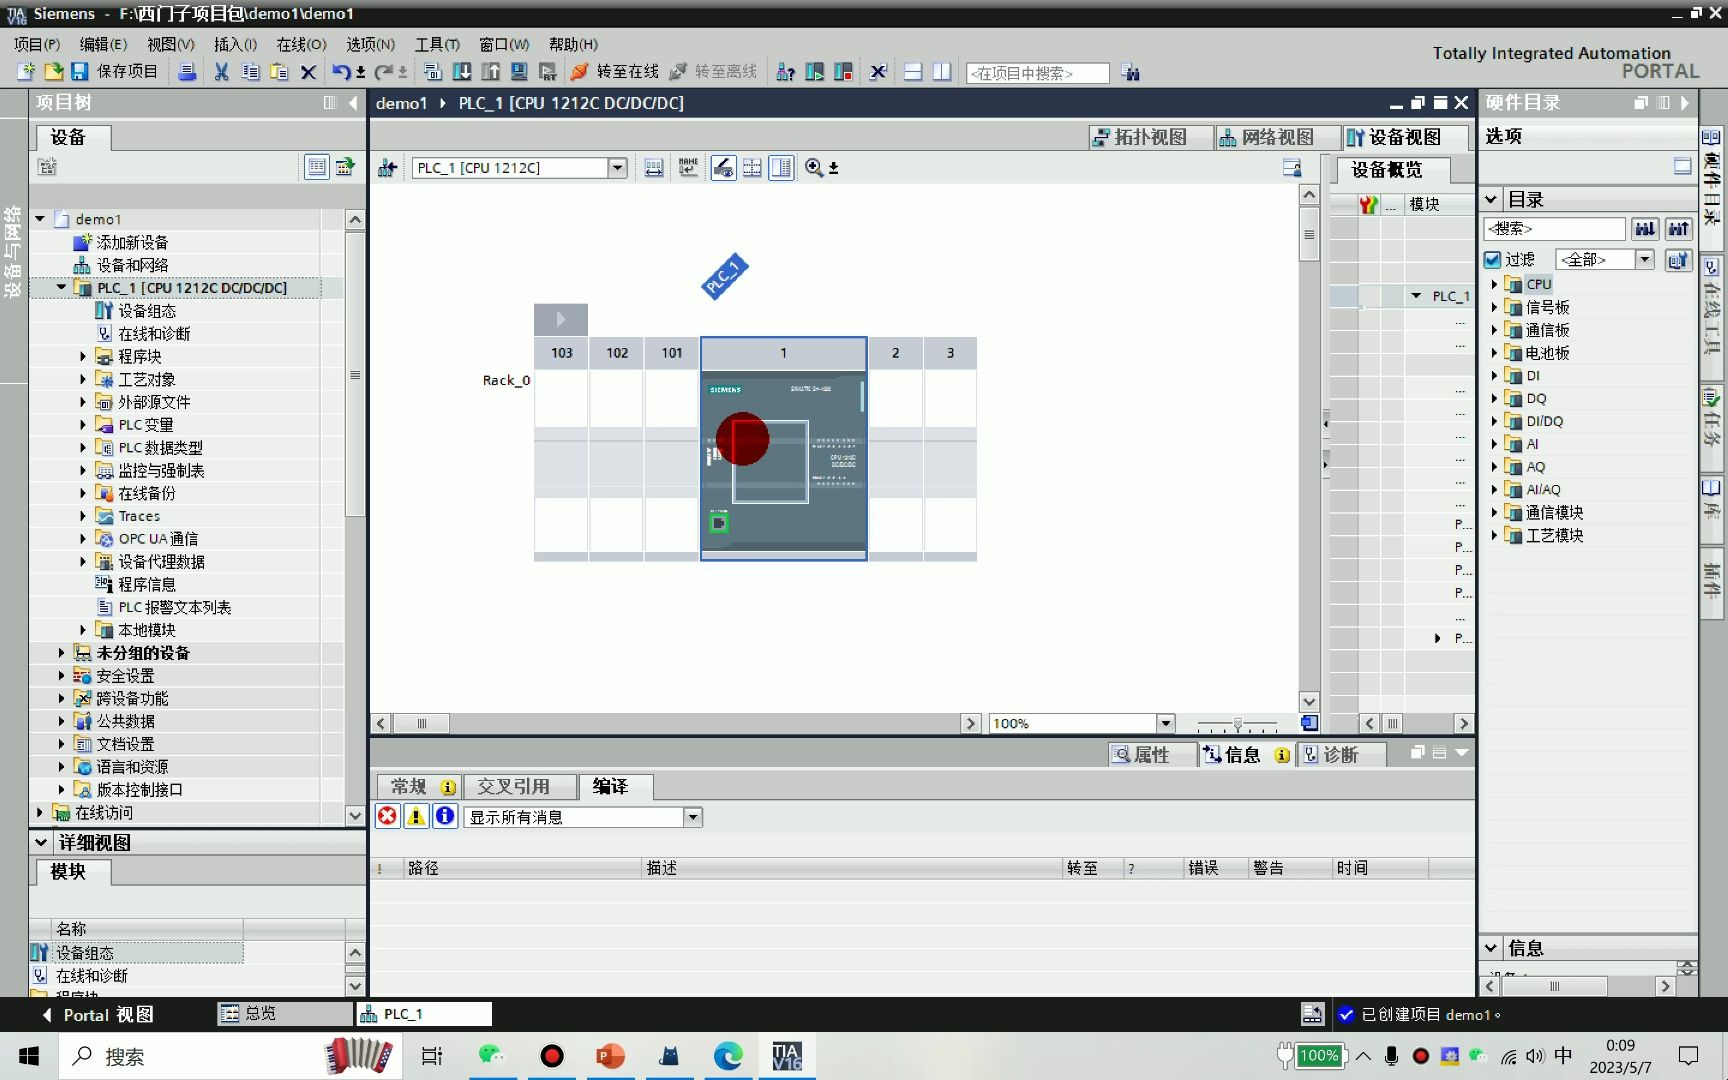
Task: Enable the 过滤 filter checkbox
Action: pyautogui.click(x=1493, y=260)
